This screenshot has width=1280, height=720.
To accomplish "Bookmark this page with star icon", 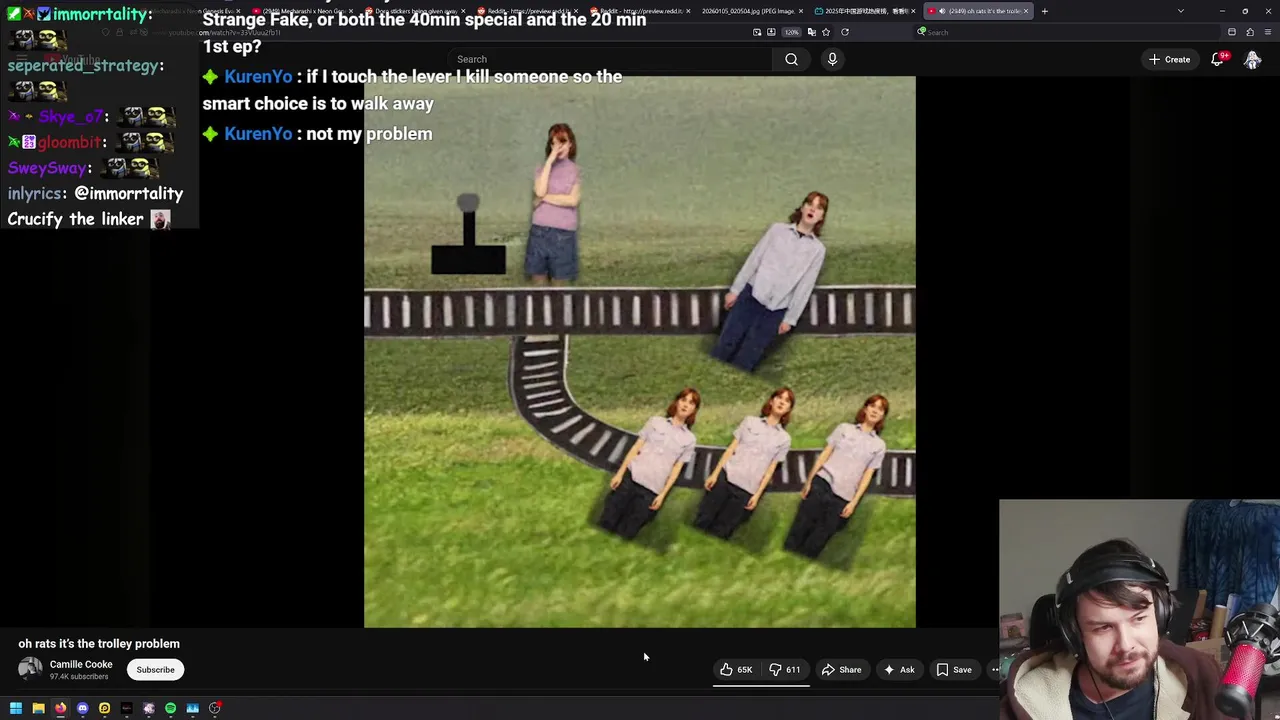I will click(826, 32).
